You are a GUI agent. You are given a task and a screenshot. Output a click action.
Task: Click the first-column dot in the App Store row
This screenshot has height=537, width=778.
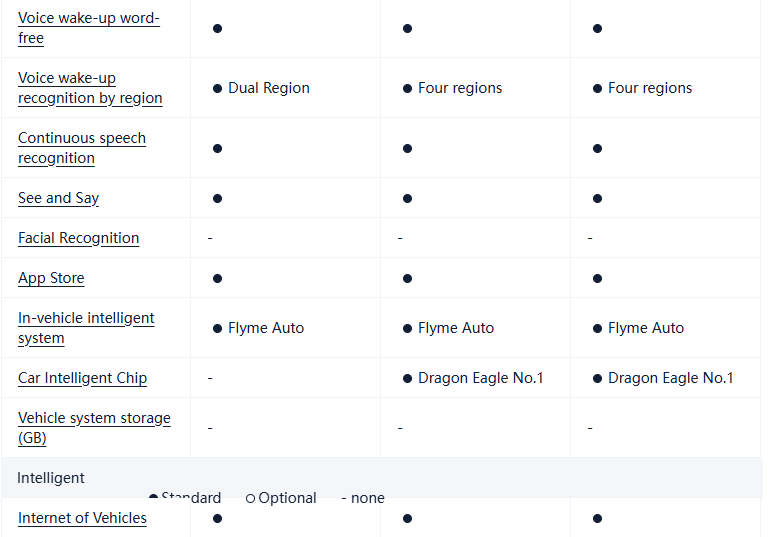coord(217,278)
